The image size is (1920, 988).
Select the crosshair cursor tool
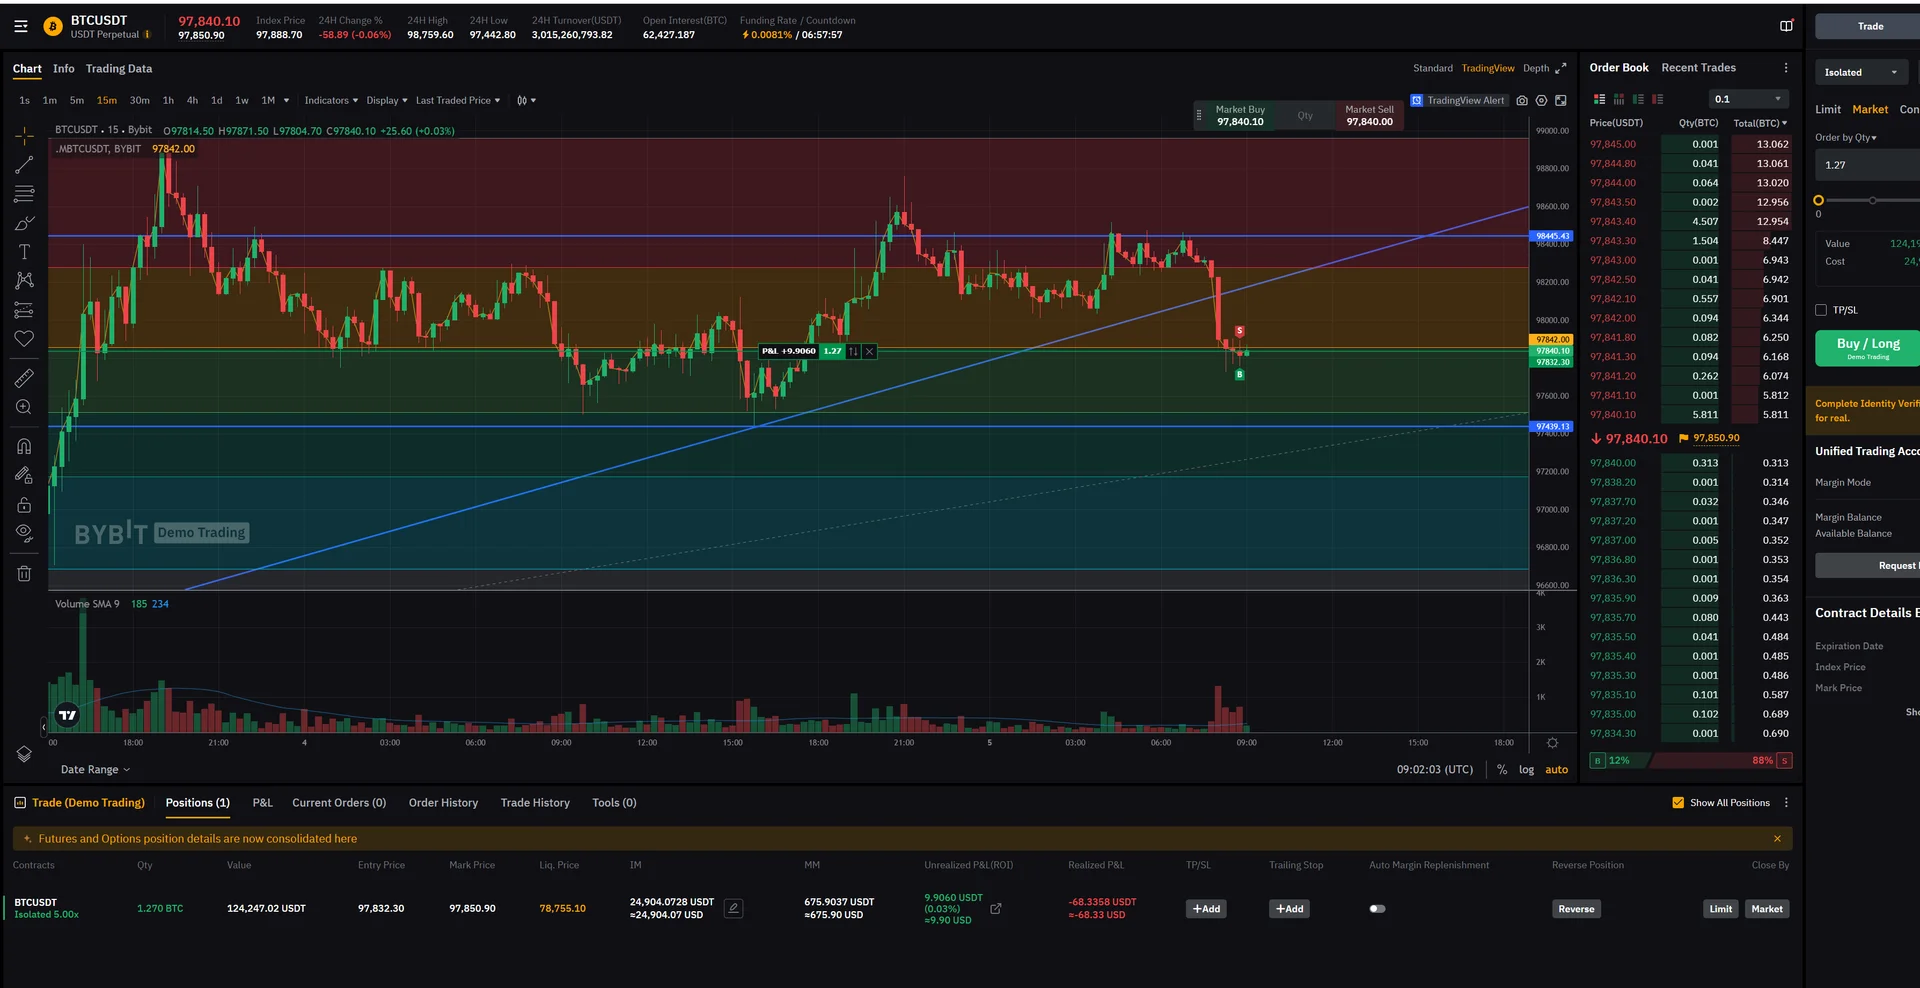click(24, 136)
